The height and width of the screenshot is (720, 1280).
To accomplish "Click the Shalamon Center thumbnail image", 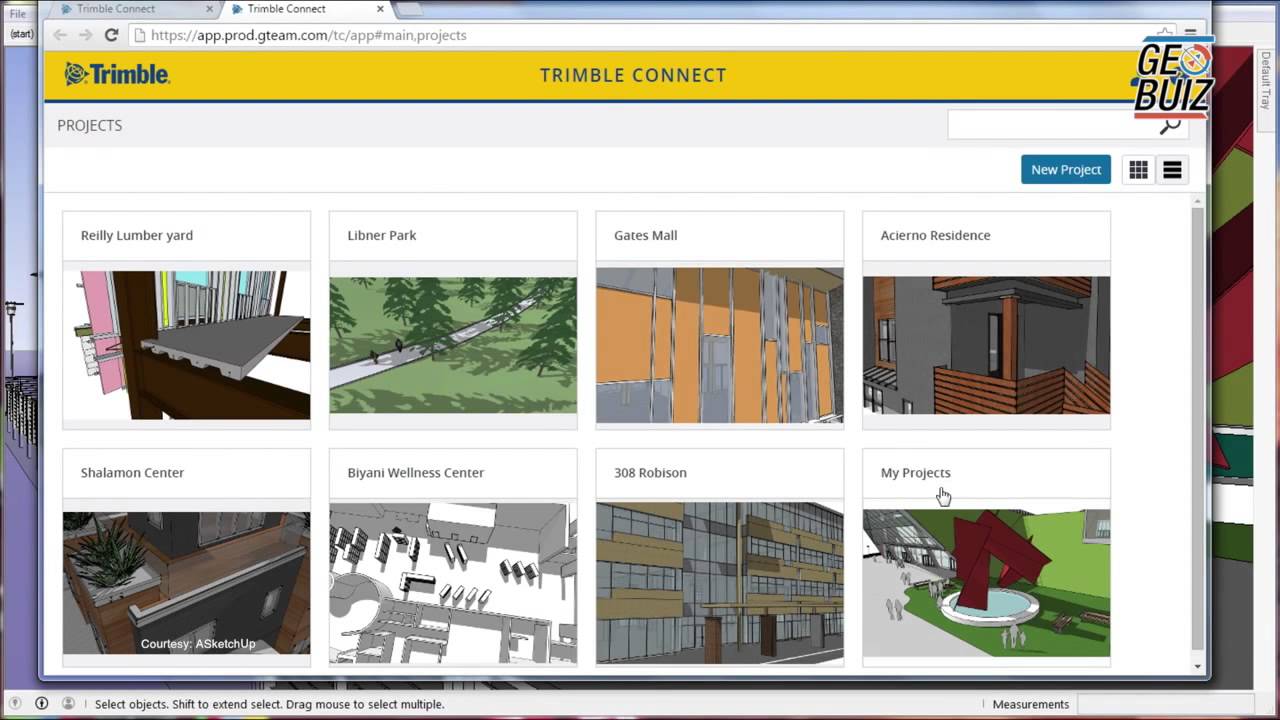I will [187, 583].
